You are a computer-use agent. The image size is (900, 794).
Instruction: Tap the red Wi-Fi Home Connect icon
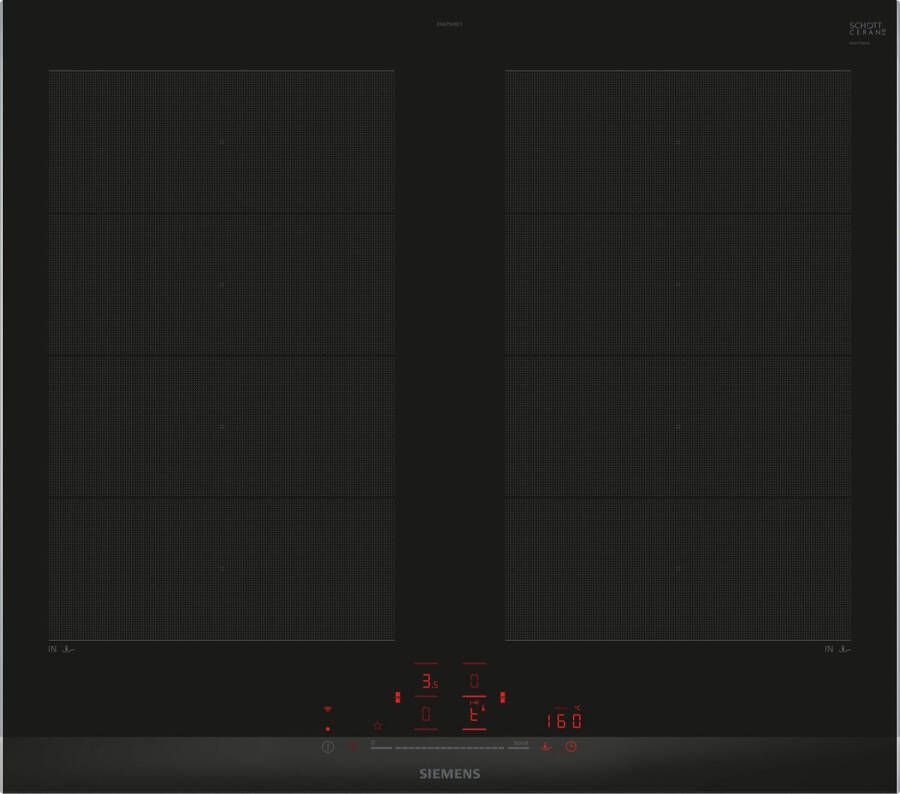coord(327,709)
